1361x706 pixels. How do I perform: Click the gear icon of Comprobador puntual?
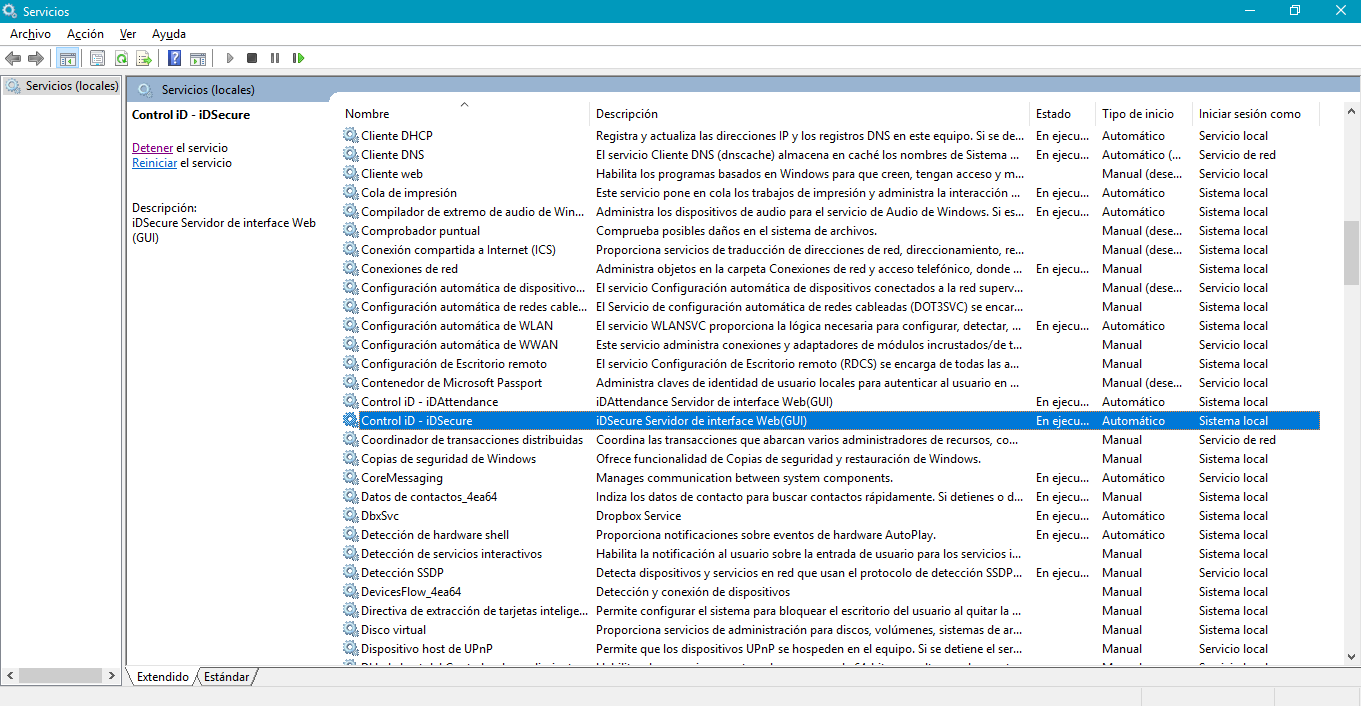tap(351, 230)
